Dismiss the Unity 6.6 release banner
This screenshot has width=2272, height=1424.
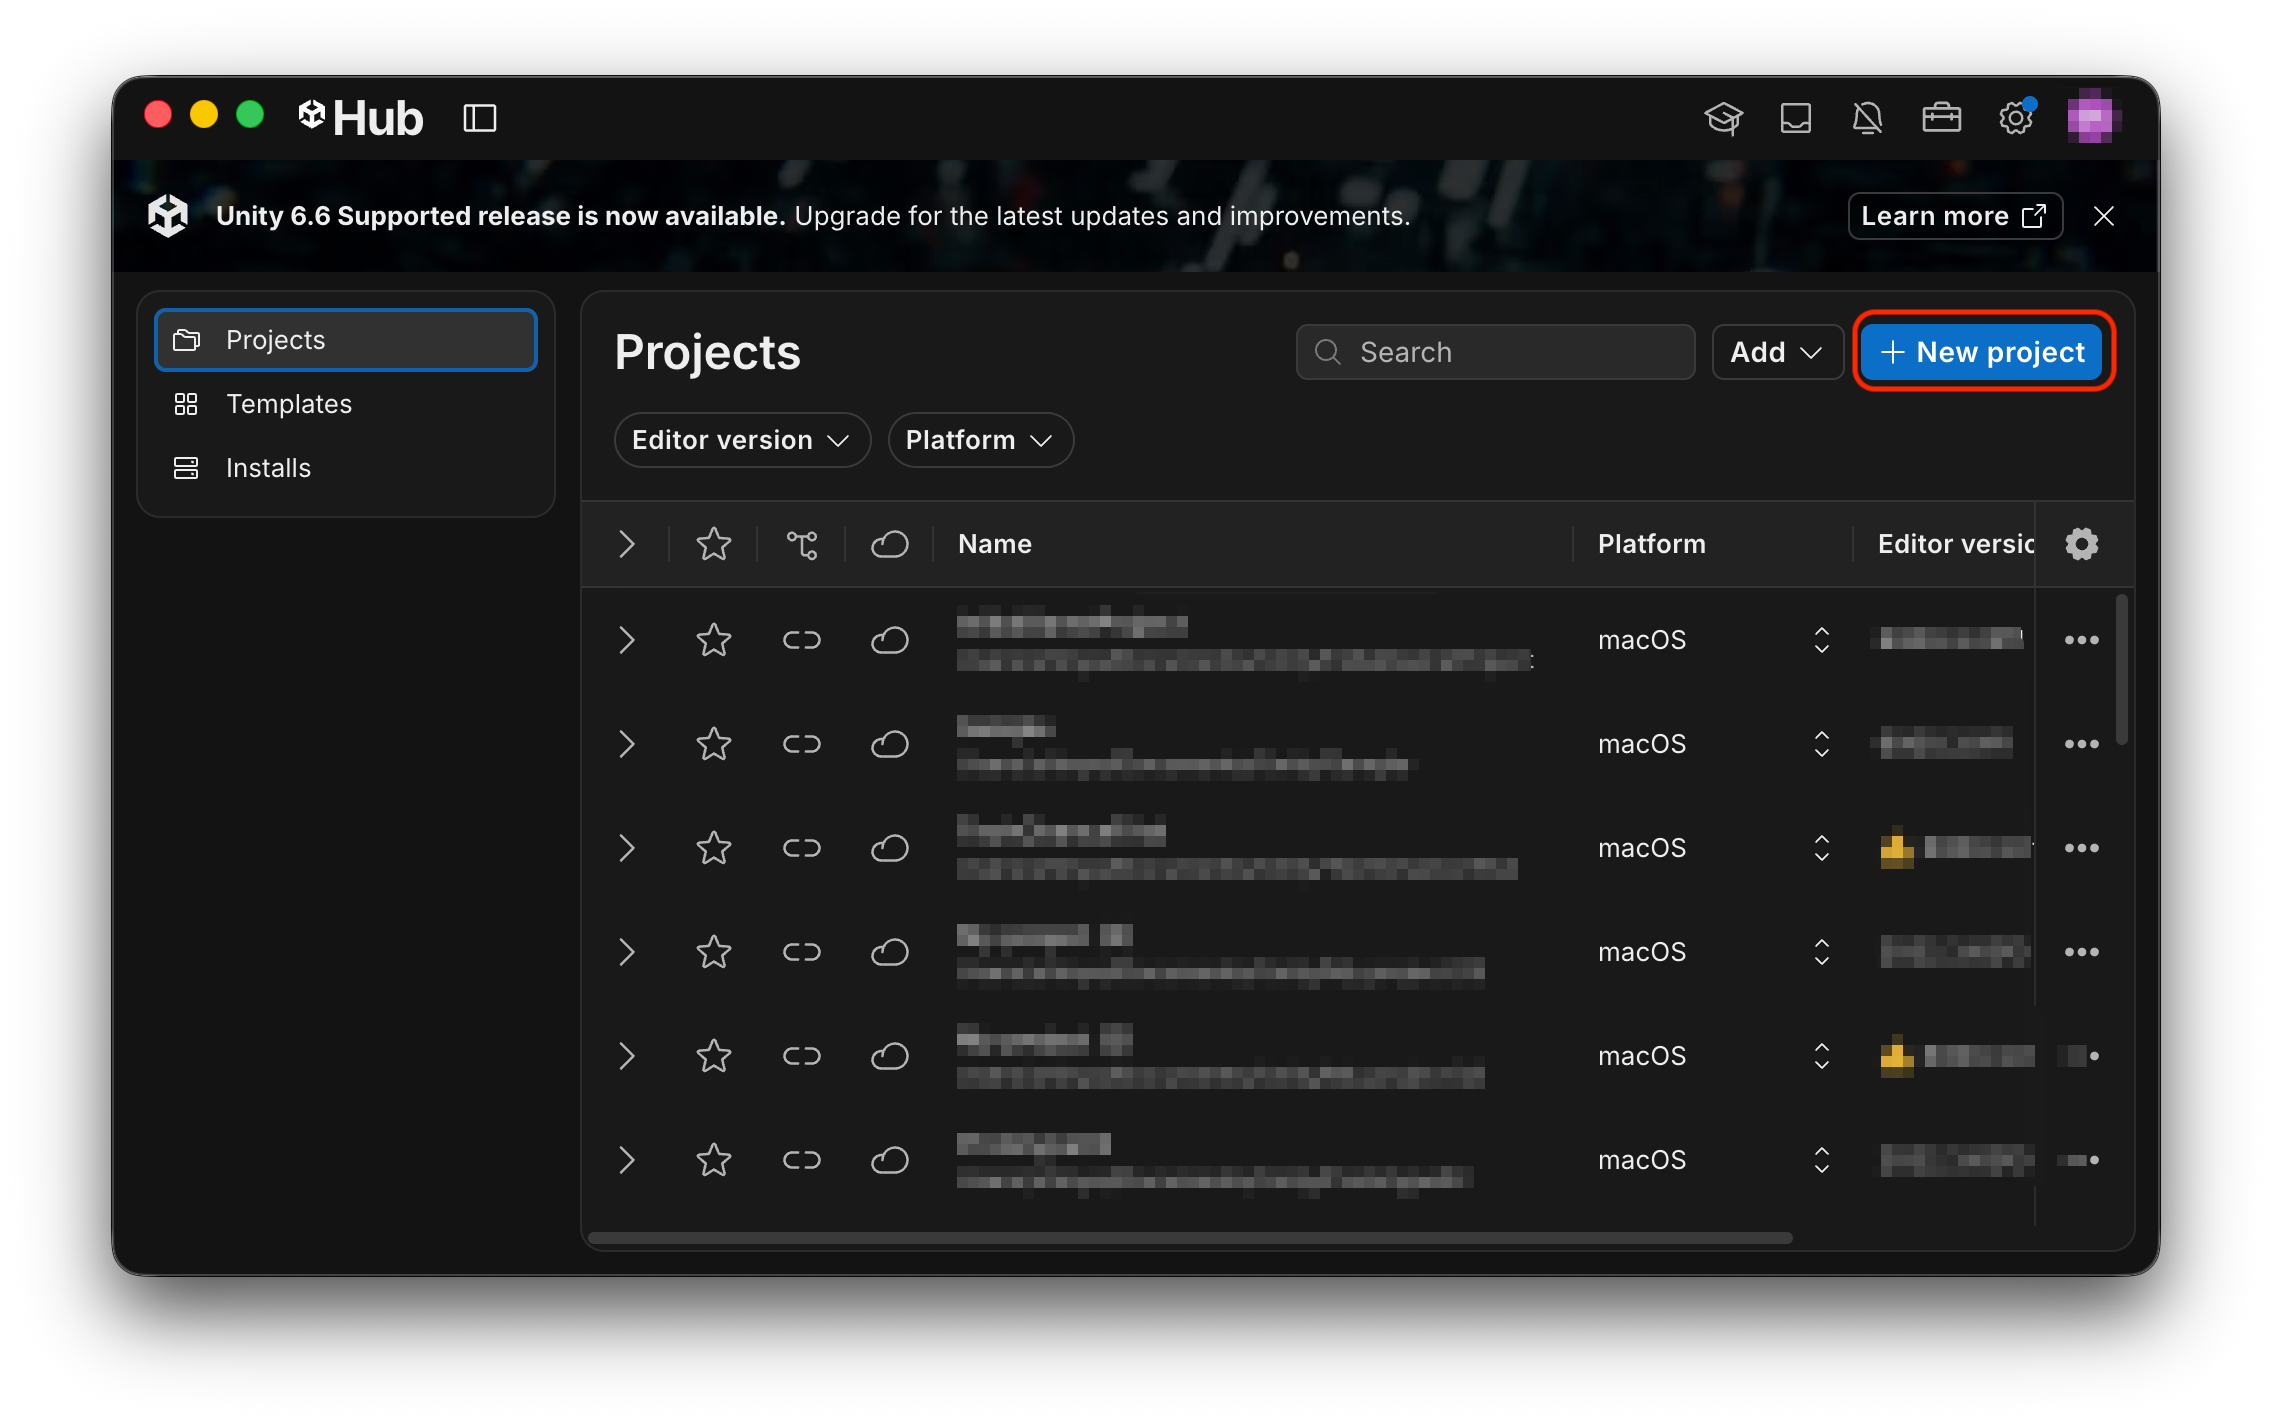coord(2104,216)
